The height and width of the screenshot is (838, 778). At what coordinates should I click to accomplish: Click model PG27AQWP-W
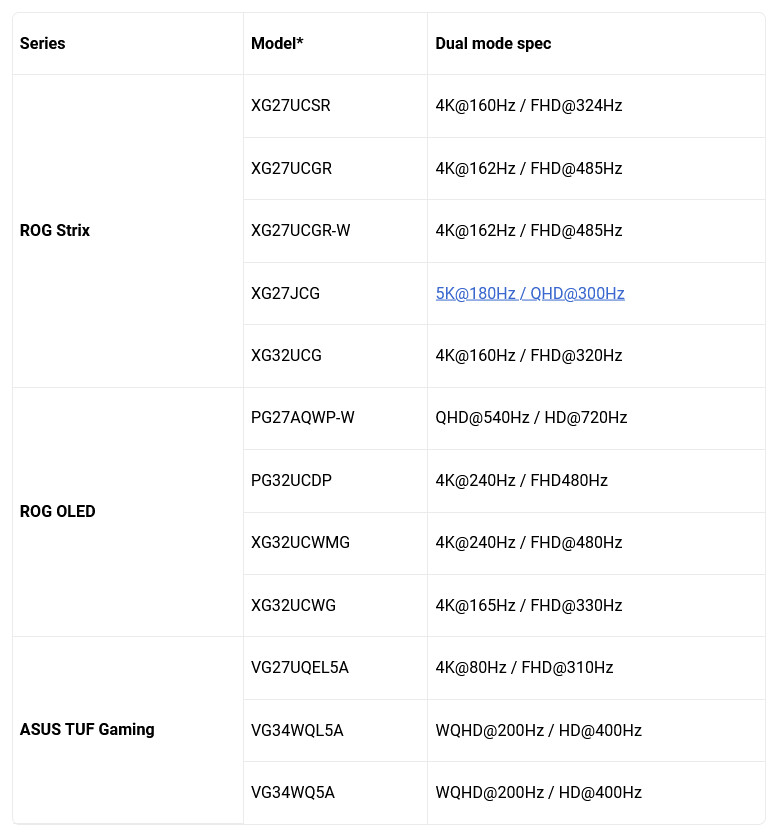[x=303, y=418]
